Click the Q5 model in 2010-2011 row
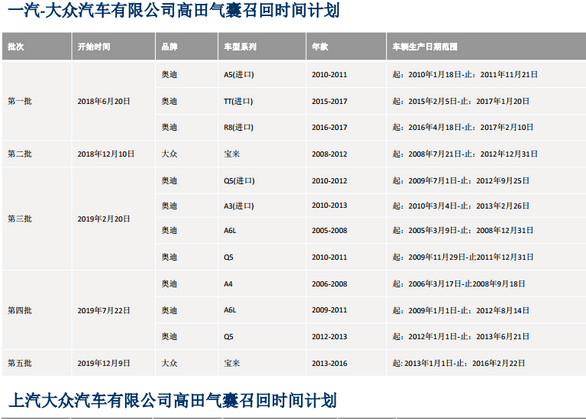The image size is (586, 419). [228, 257]
